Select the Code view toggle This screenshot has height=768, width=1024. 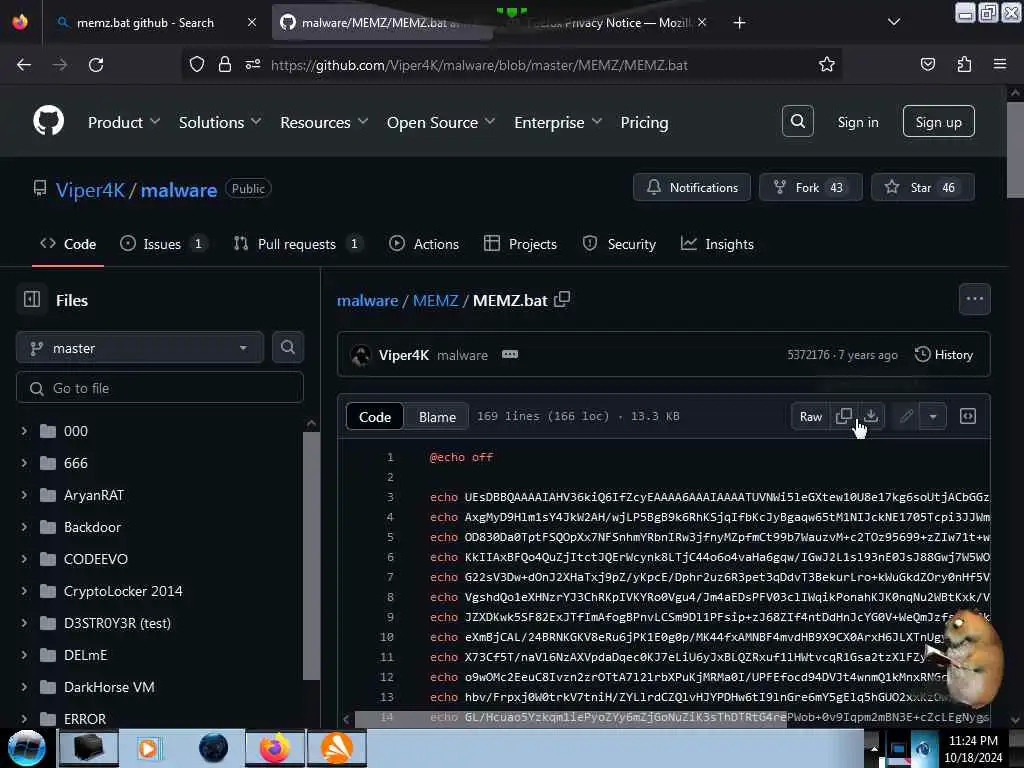coord(375,417)
